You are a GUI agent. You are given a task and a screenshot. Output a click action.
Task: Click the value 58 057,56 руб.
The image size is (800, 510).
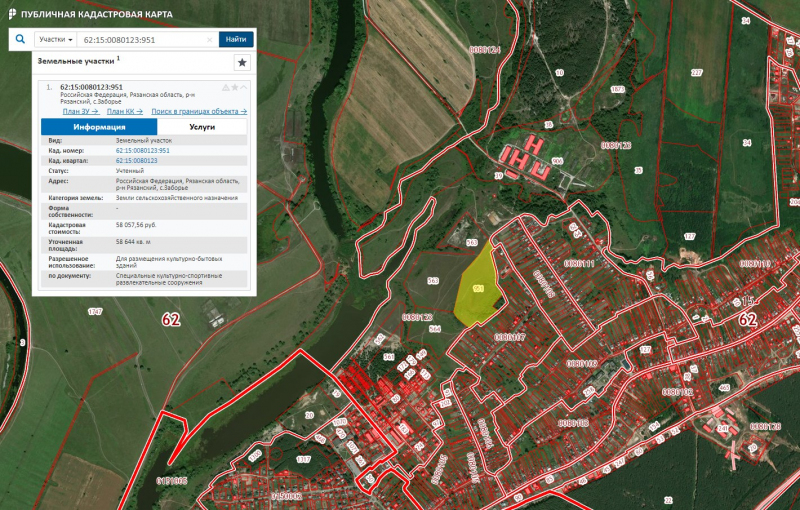[136, 225]
